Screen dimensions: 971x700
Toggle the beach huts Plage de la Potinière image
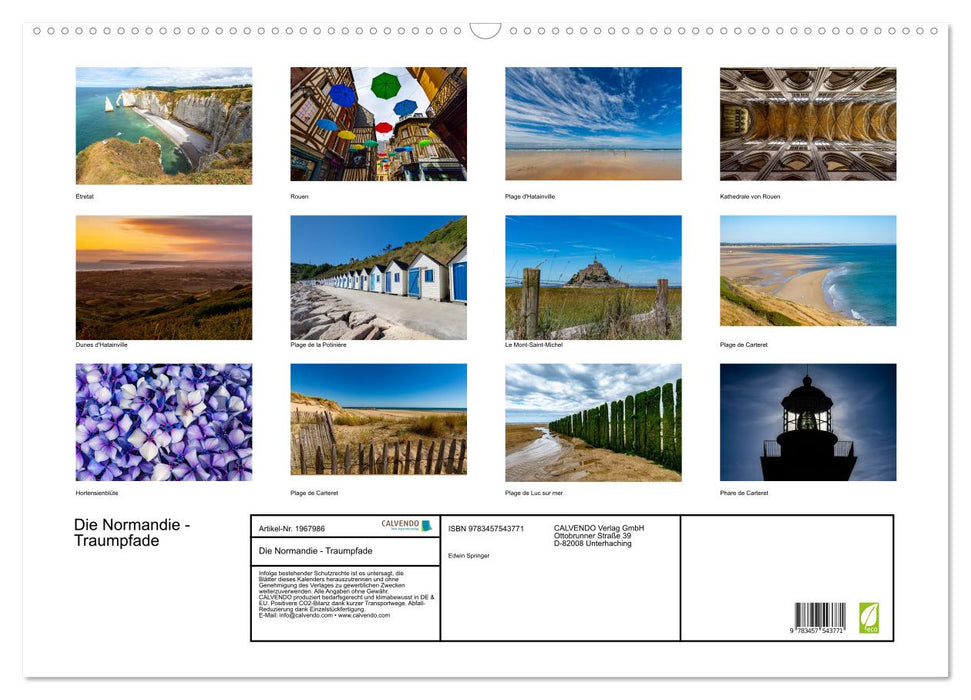(x=378, y=275)
